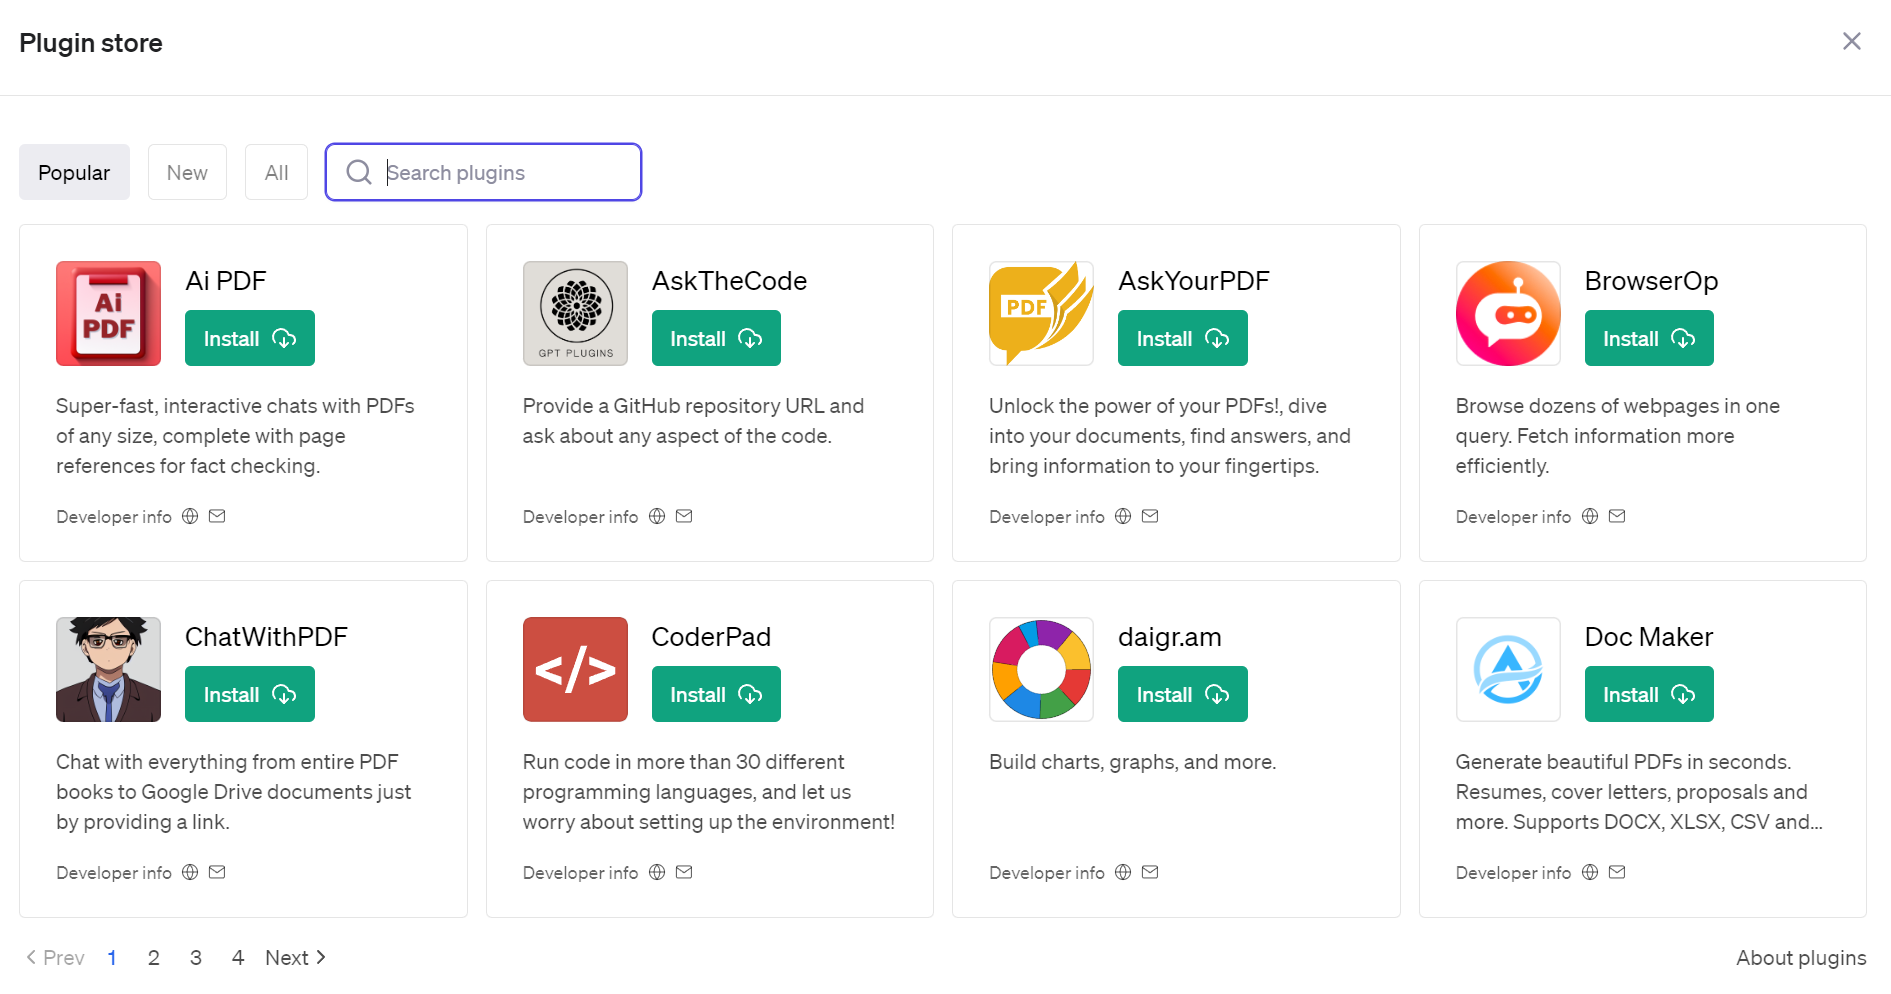1891x994 pixels.
Task: Open ChatWithPDF developer website globe icon
Action: (x=190, y=872)
